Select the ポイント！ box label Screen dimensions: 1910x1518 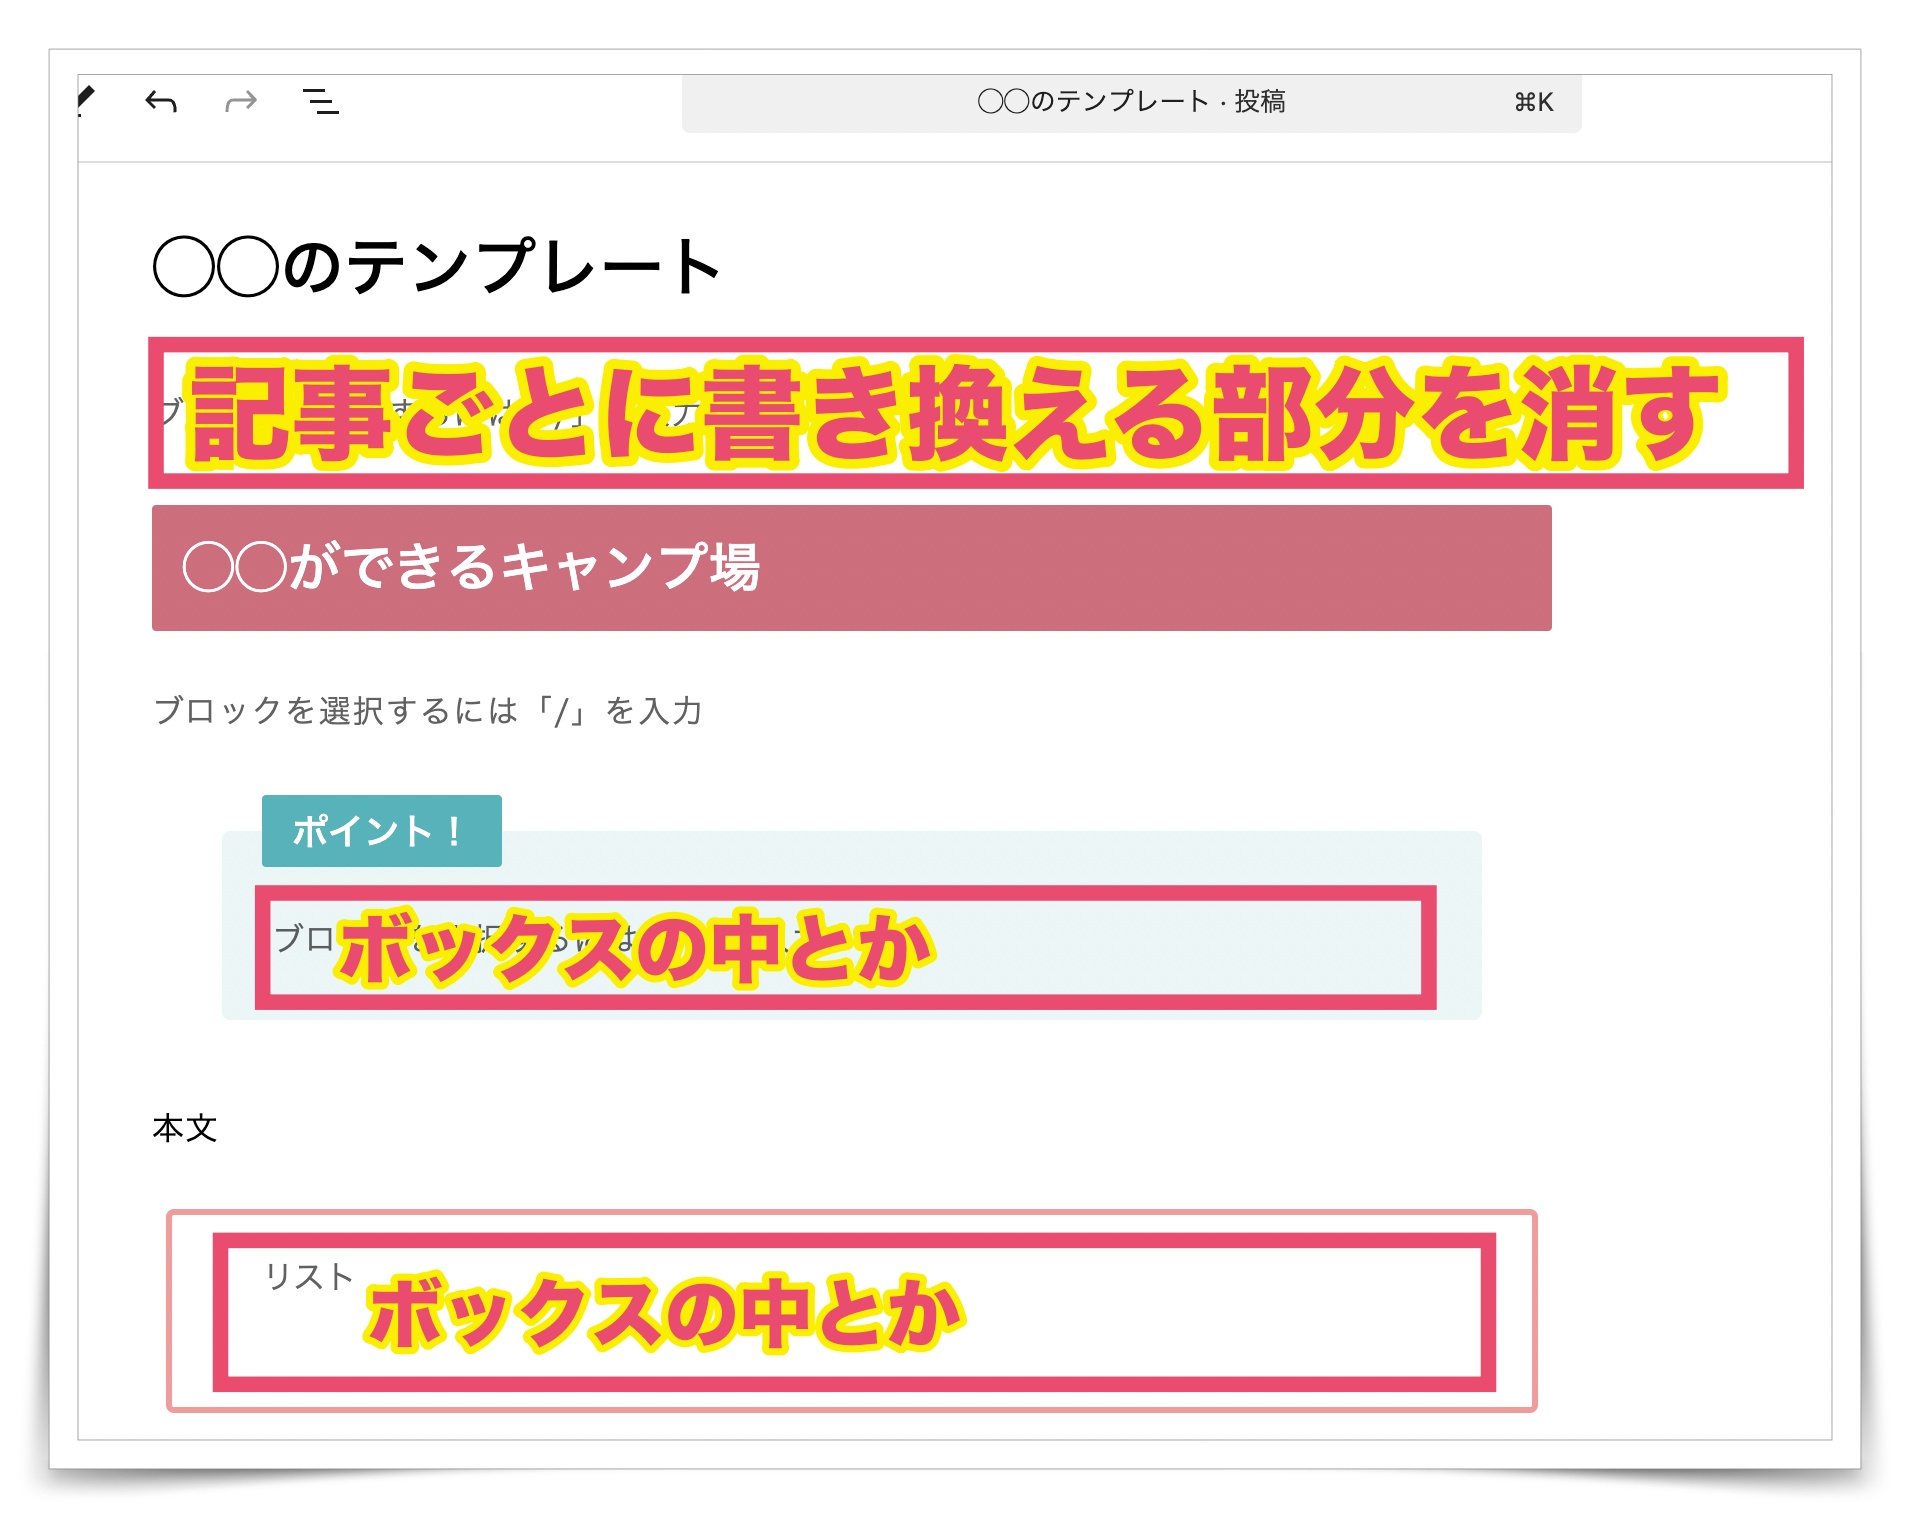[x=381, y=831]
